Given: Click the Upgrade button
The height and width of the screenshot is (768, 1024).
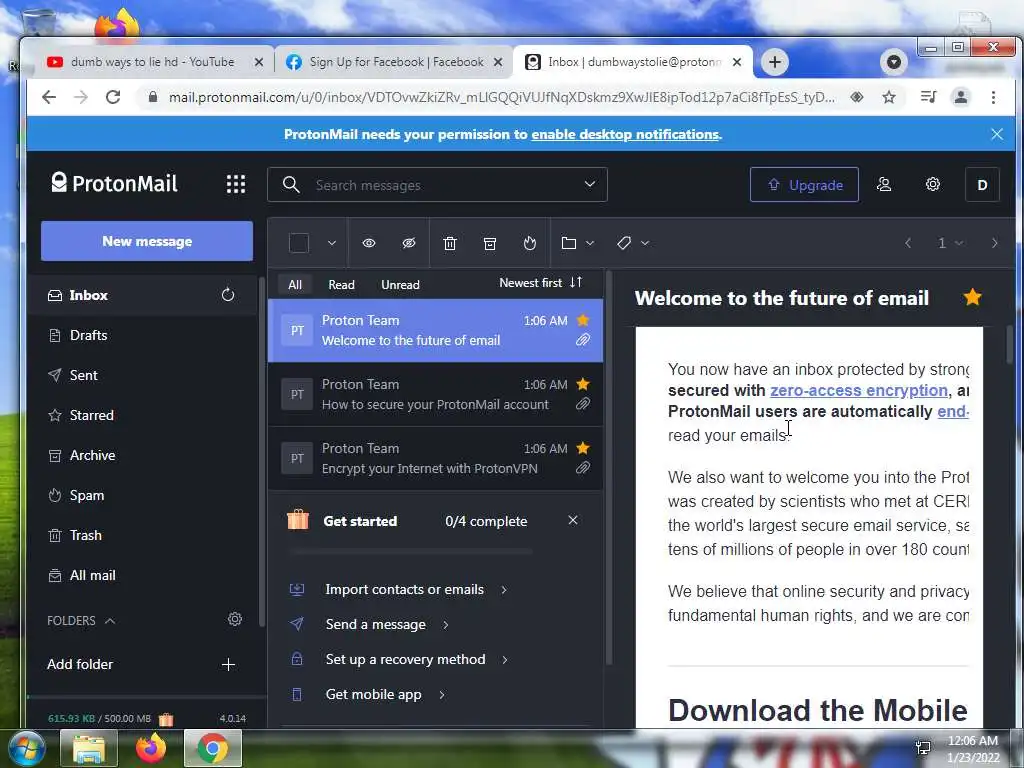Looking at the screenshot, I should coord(804,185).
